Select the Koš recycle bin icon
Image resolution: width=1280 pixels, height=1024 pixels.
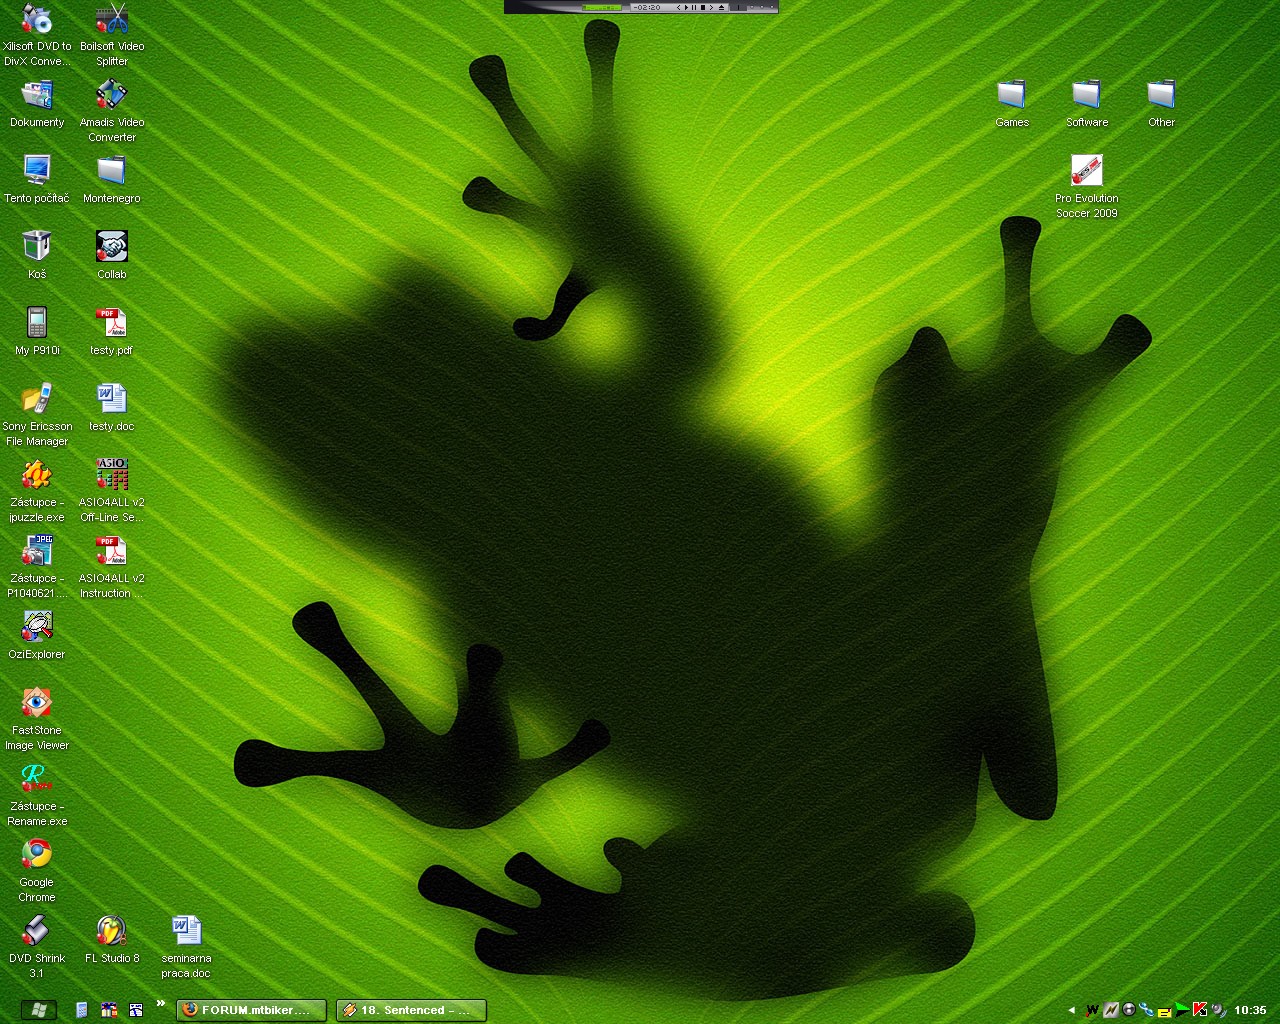point(37,248)
